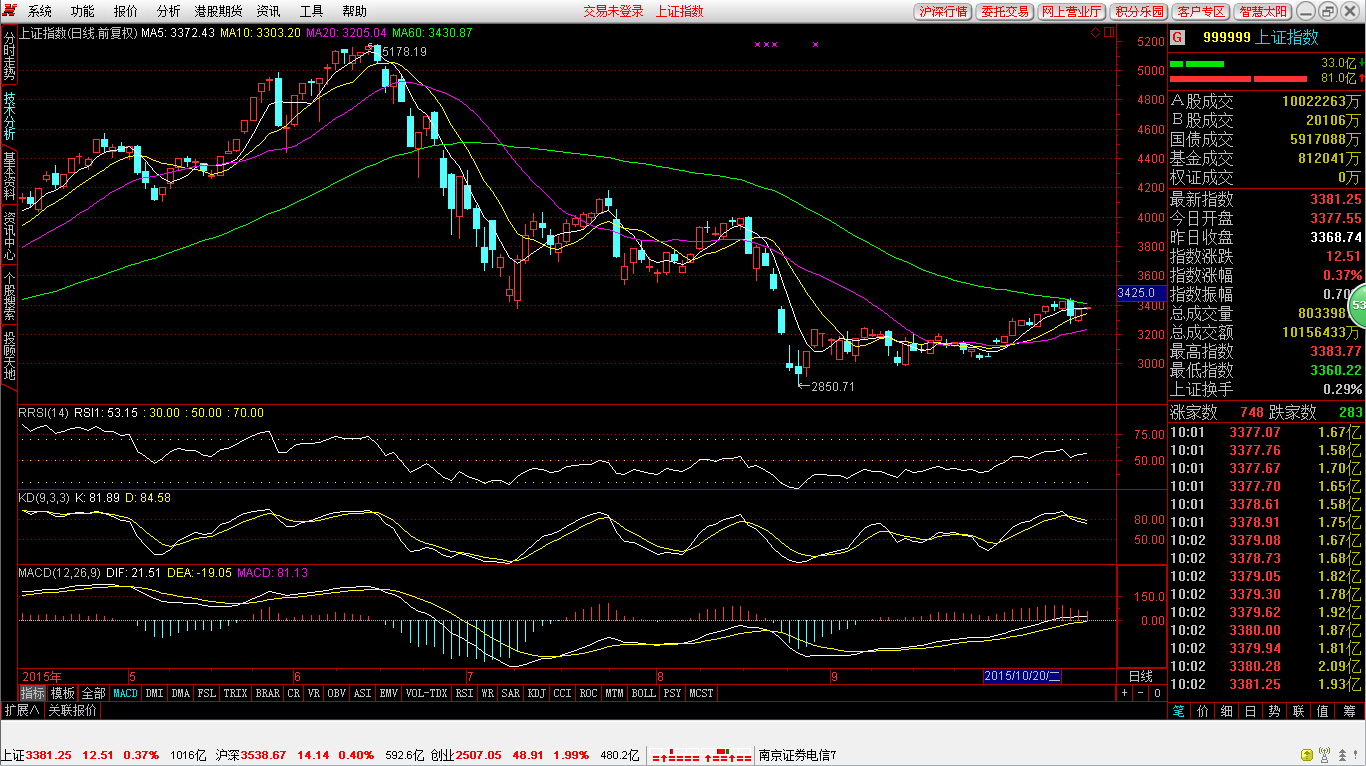Click the 沪深行情 button
The width and height of the screenshot is (1366, 766).
click(942, 12)
